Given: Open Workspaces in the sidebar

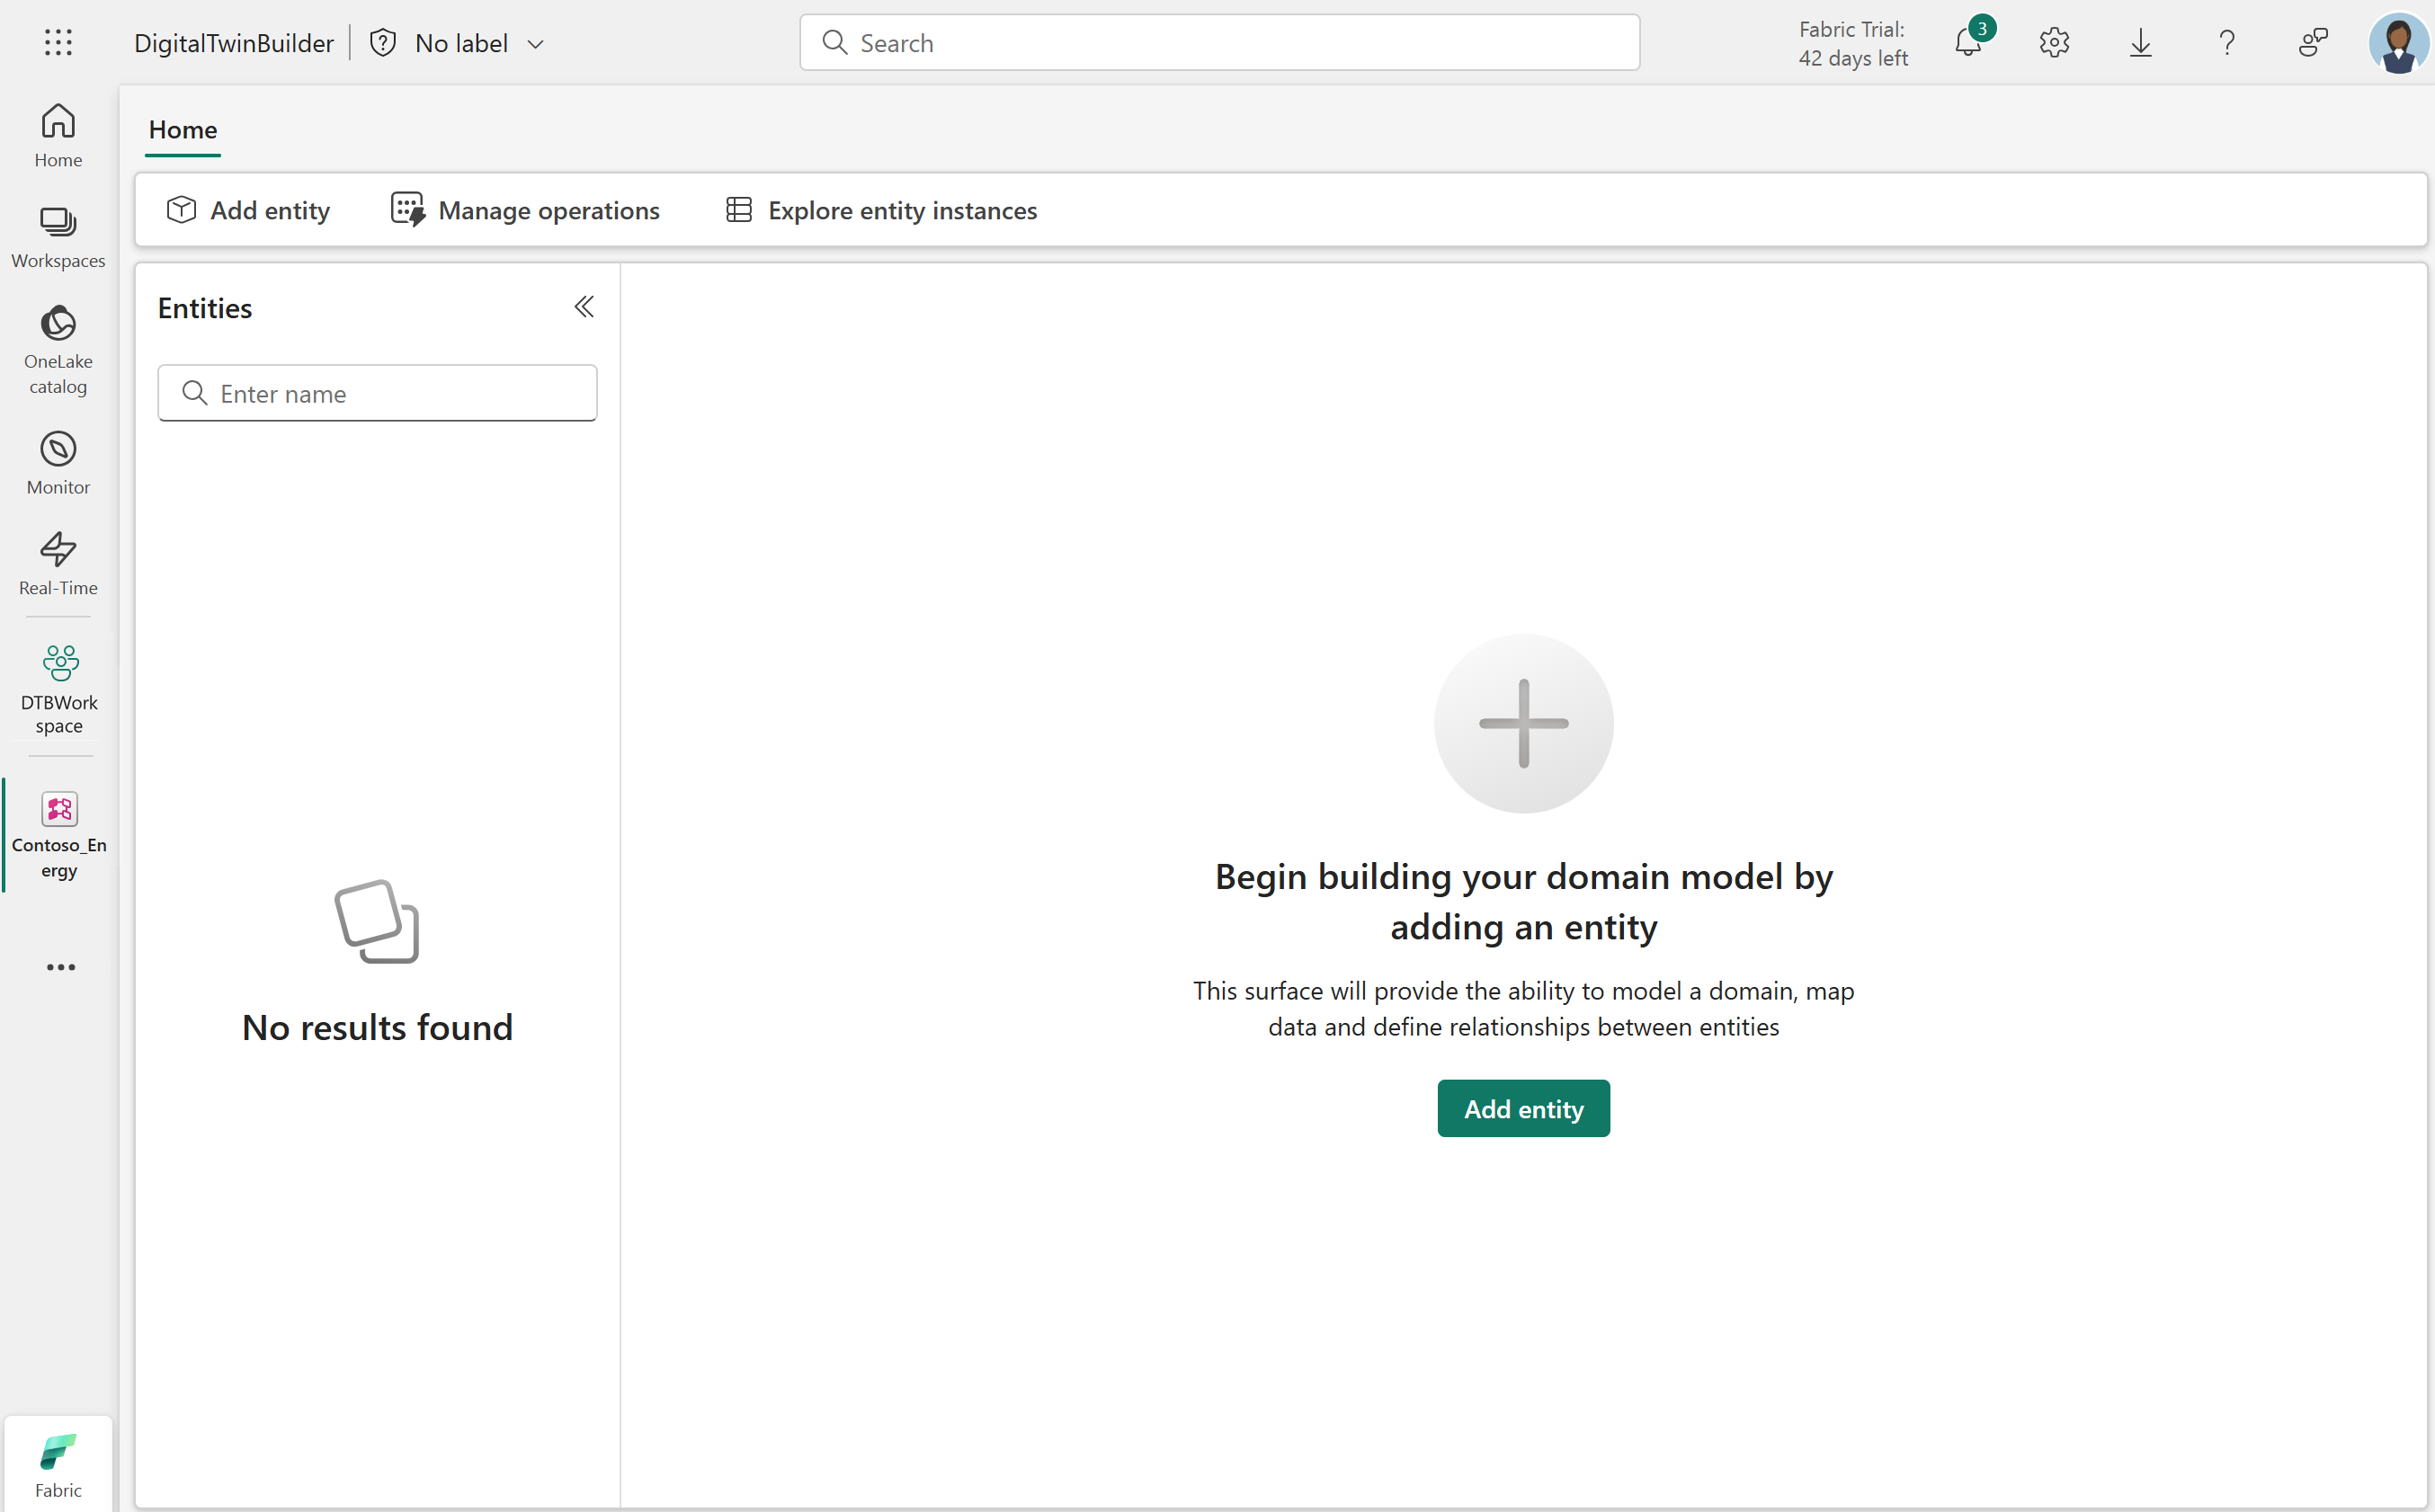Looking at the screenshot, I should point(58,237).
